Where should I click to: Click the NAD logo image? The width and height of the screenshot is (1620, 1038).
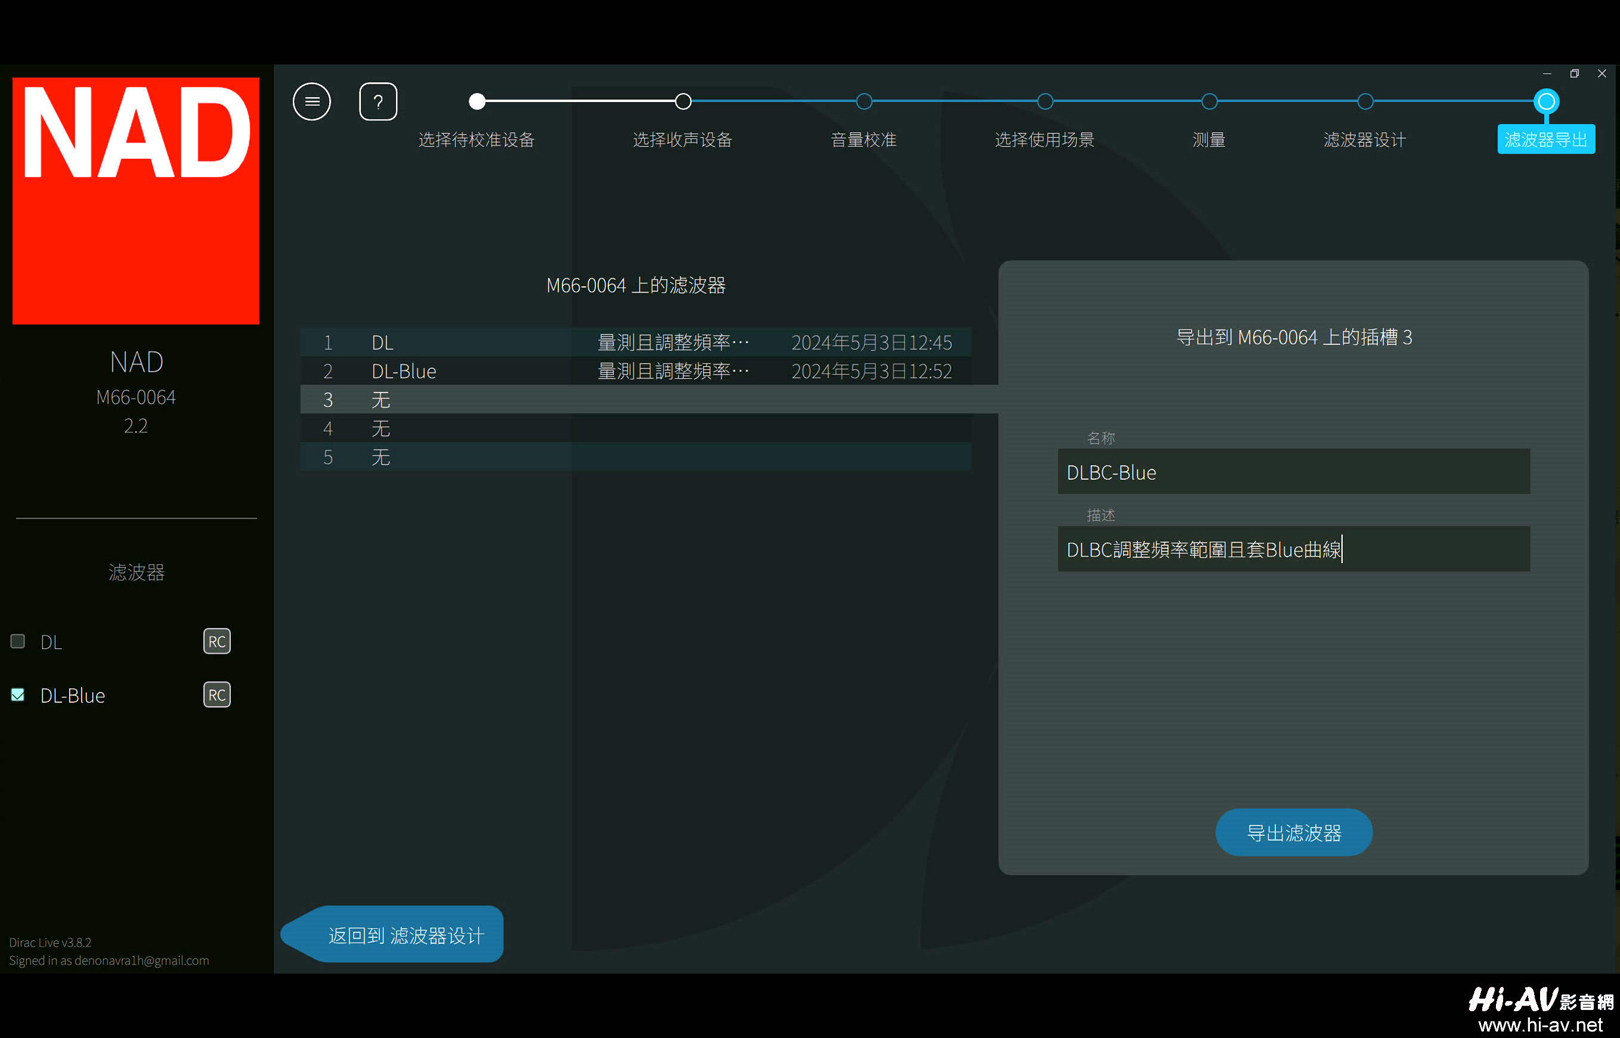pyautogui.click(x=136, y=201)
